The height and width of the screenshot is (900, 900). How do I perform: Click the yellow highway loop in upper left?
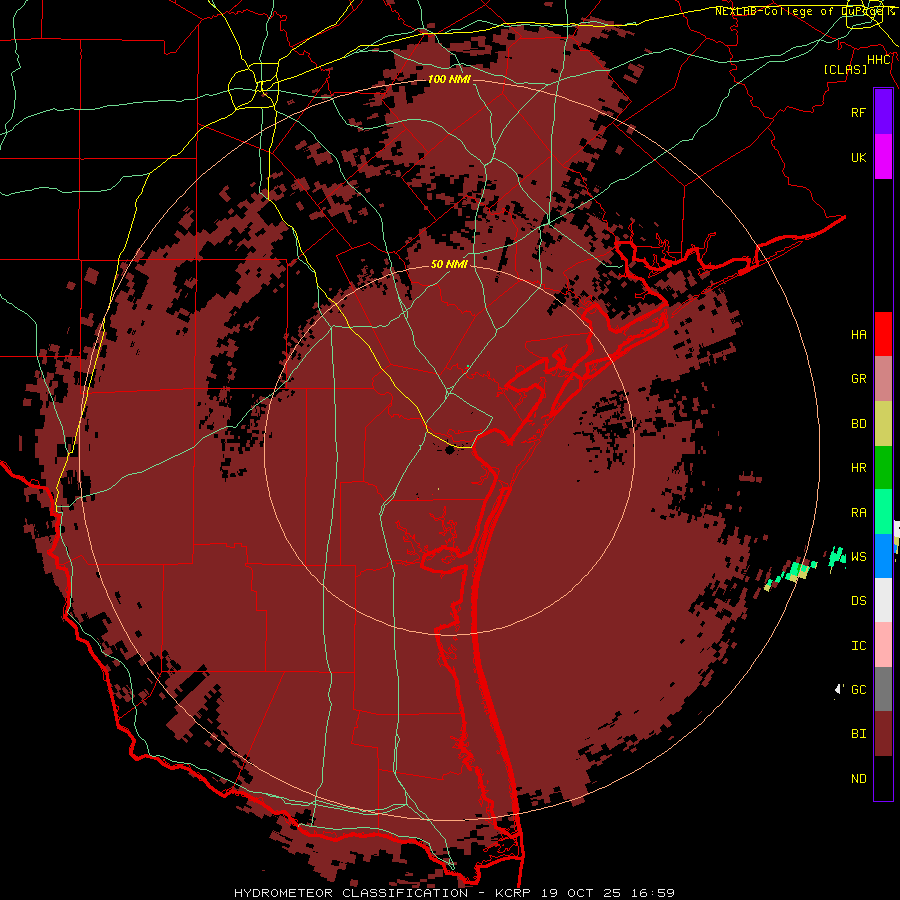point(253,87)
